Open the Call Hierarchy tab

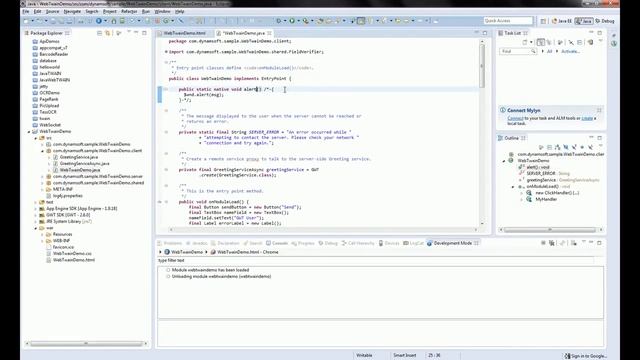tap(358, 243)
